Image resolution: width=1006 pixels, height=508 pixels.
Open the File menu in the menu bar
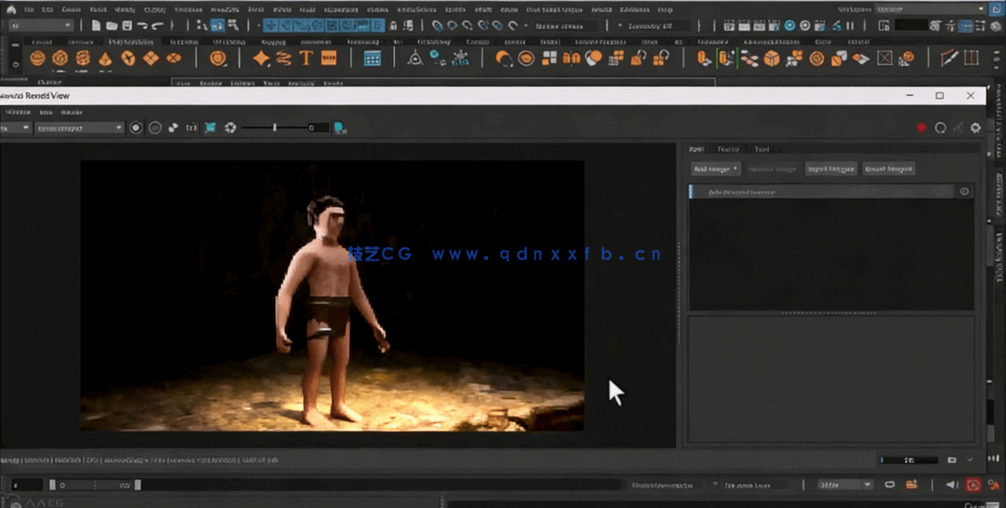[27, 9]
